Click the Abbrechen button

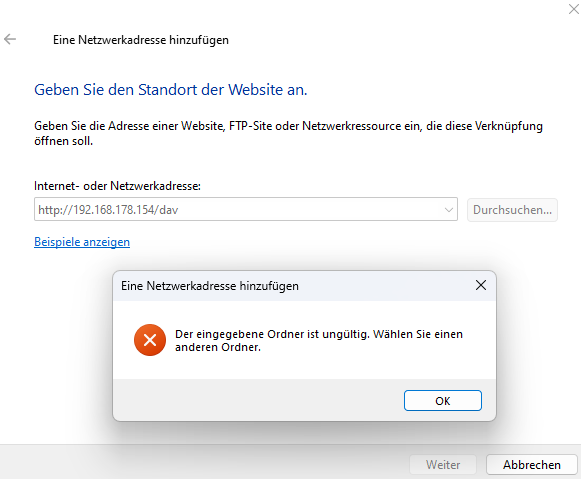[532, 465]
